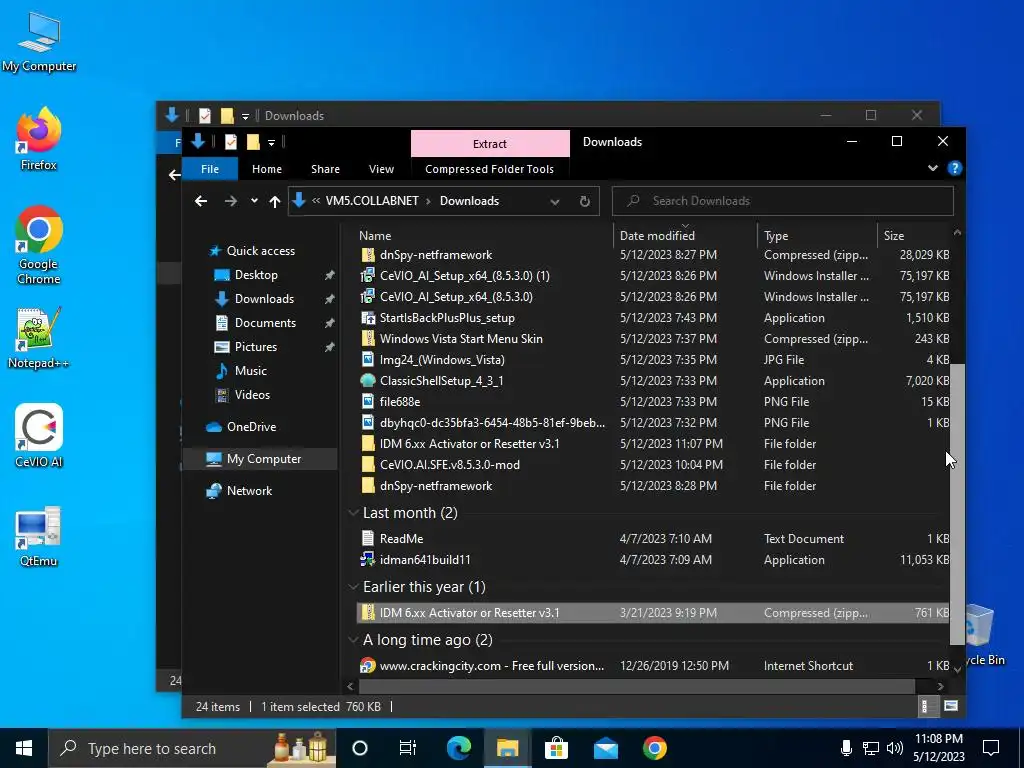Open Task View on the taskbar
The height and width of the screenshot is (768, 1024).
click(x=408, y=748)
